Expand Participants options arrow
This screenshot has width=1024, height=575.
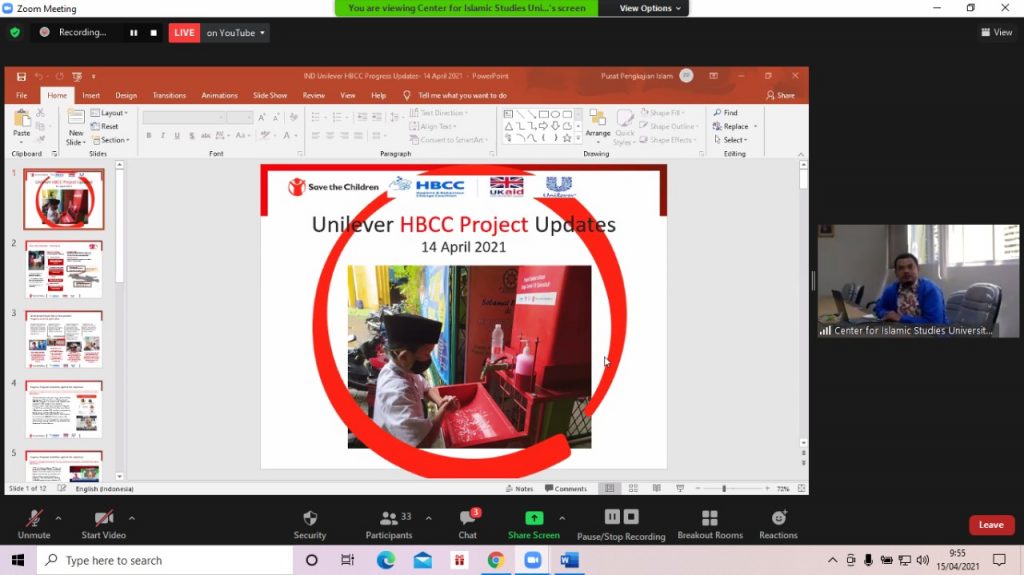(x=428, y=518)
